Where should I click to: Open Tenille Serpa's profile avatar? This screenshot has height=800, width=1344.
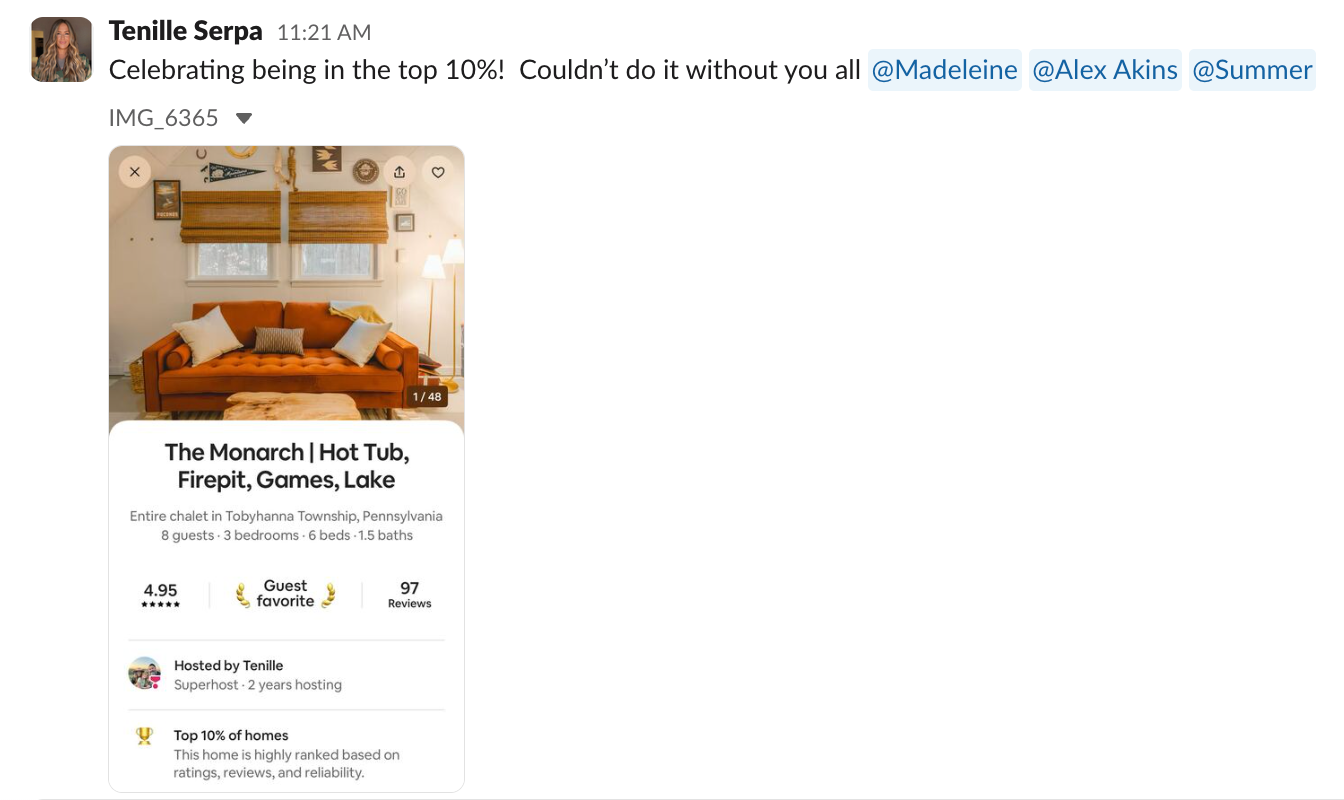62,49
